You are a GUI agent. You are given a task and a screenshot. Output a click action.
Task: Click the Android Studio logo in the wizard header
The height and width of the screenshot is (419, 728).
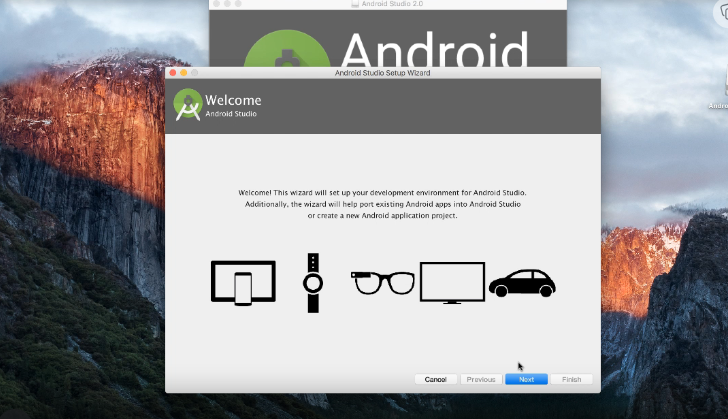[x=188, y=105]
